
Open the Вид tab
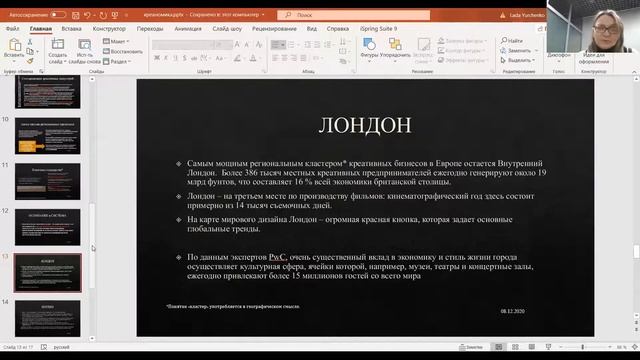click(x=311, y=29)
